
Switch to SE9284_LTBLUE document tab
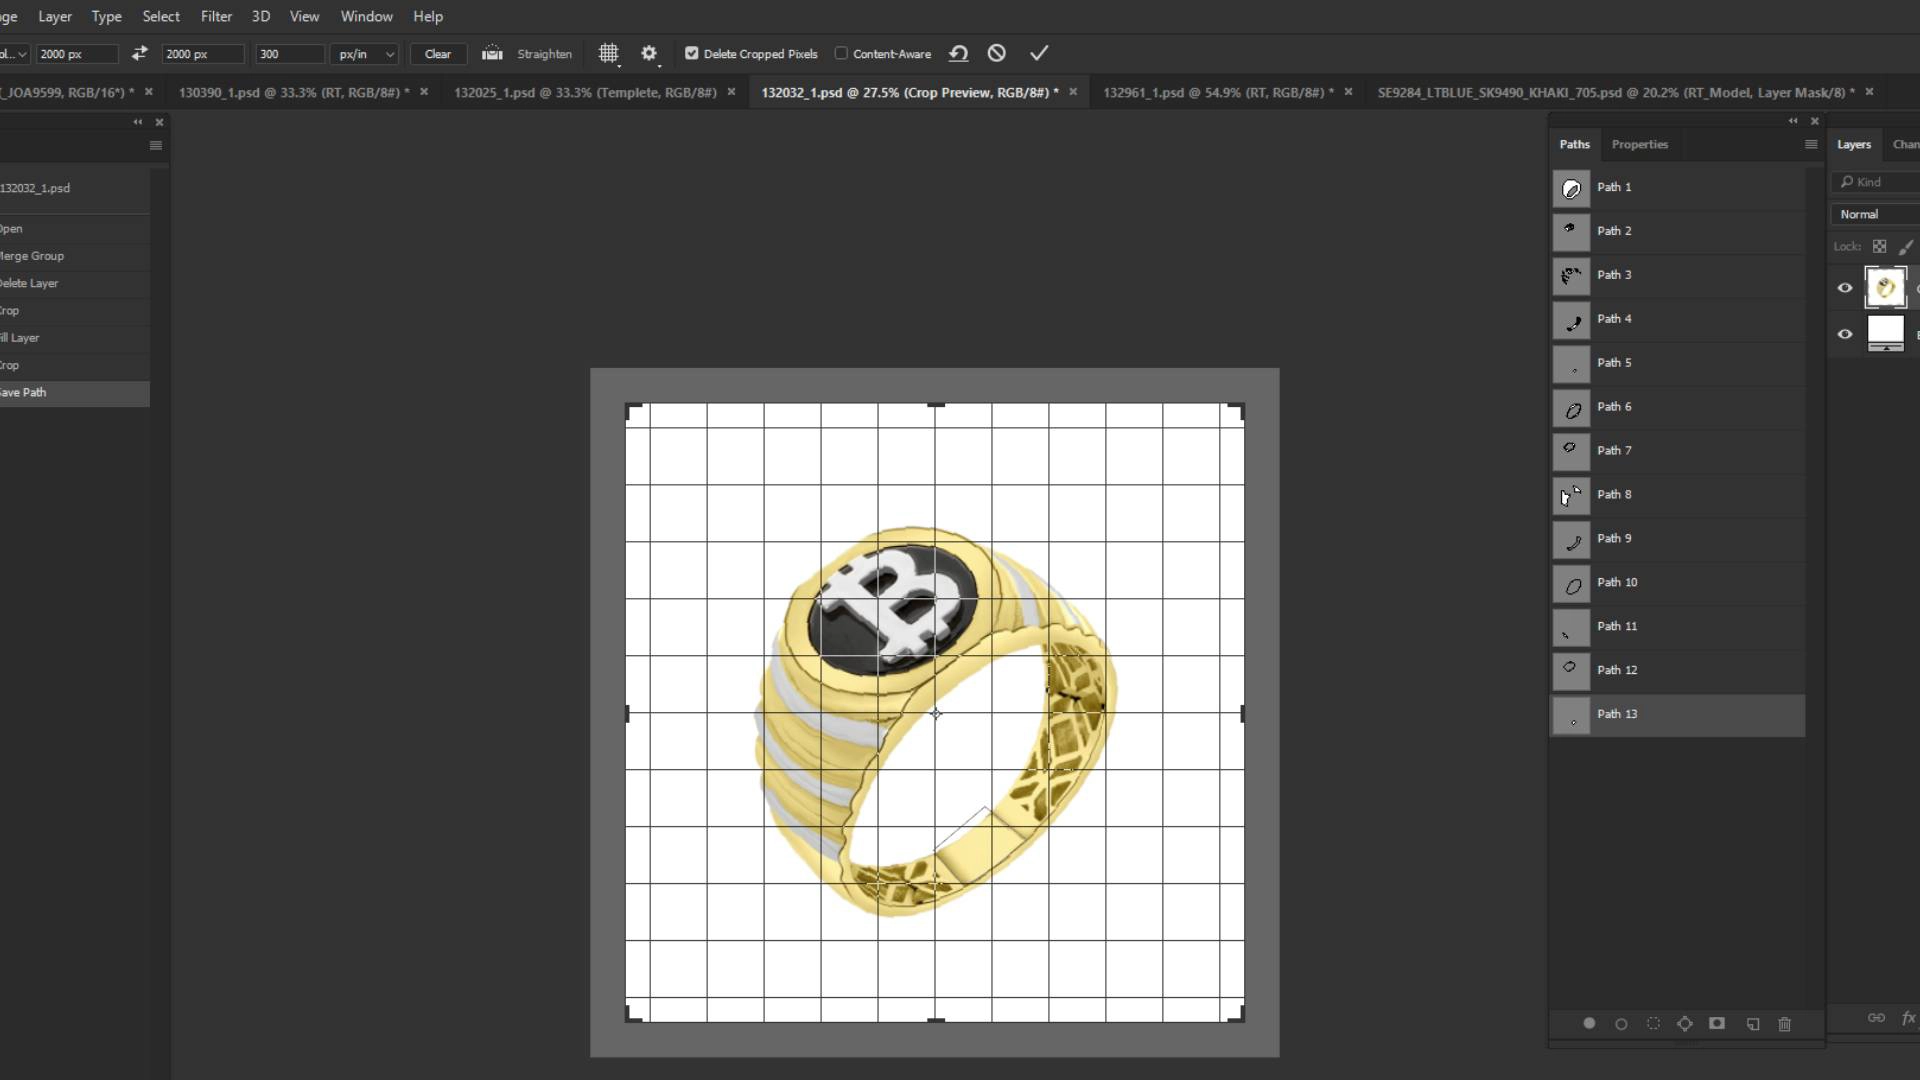pyautogui.click(x=1616, y=92)
